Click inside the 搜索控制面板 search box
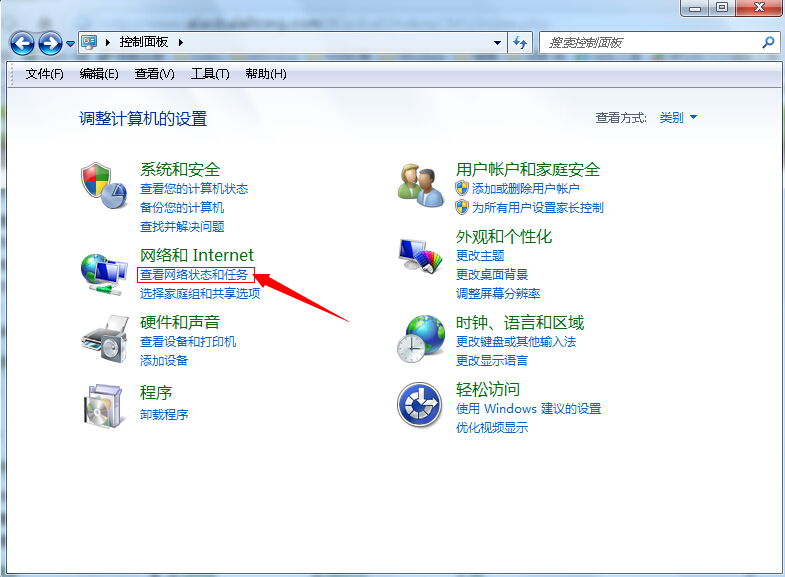The height and width of the screenshot is (577, 785). click(x=650, y=43)
